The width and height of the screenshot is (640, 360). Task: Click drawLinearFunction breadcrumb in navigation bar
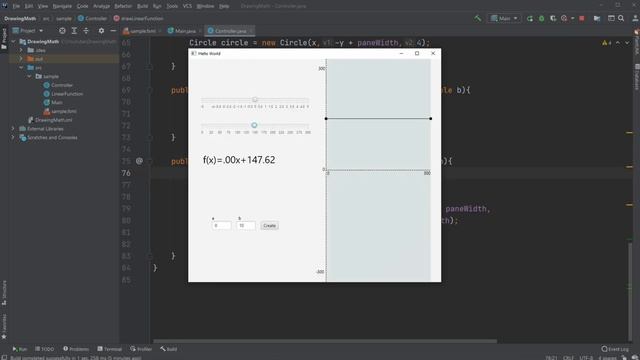click(x=138, y=18)
